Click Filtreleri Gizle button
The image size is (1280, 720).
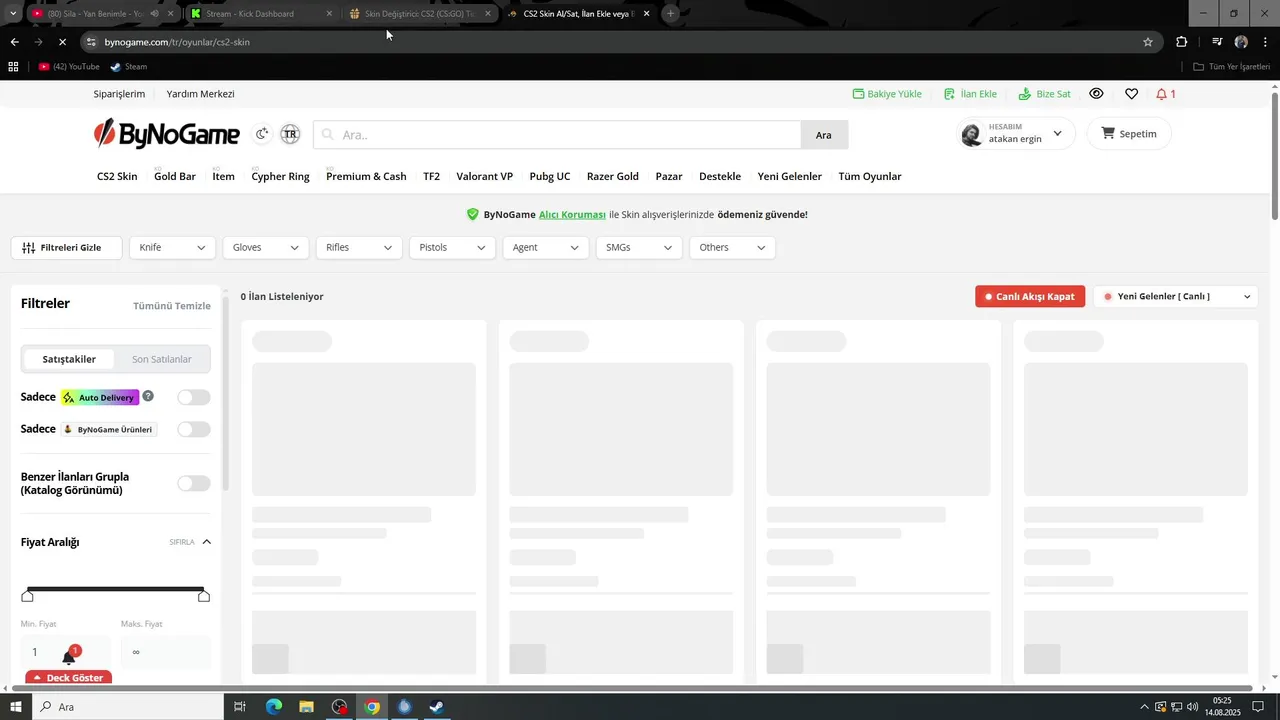click(66, 247)
